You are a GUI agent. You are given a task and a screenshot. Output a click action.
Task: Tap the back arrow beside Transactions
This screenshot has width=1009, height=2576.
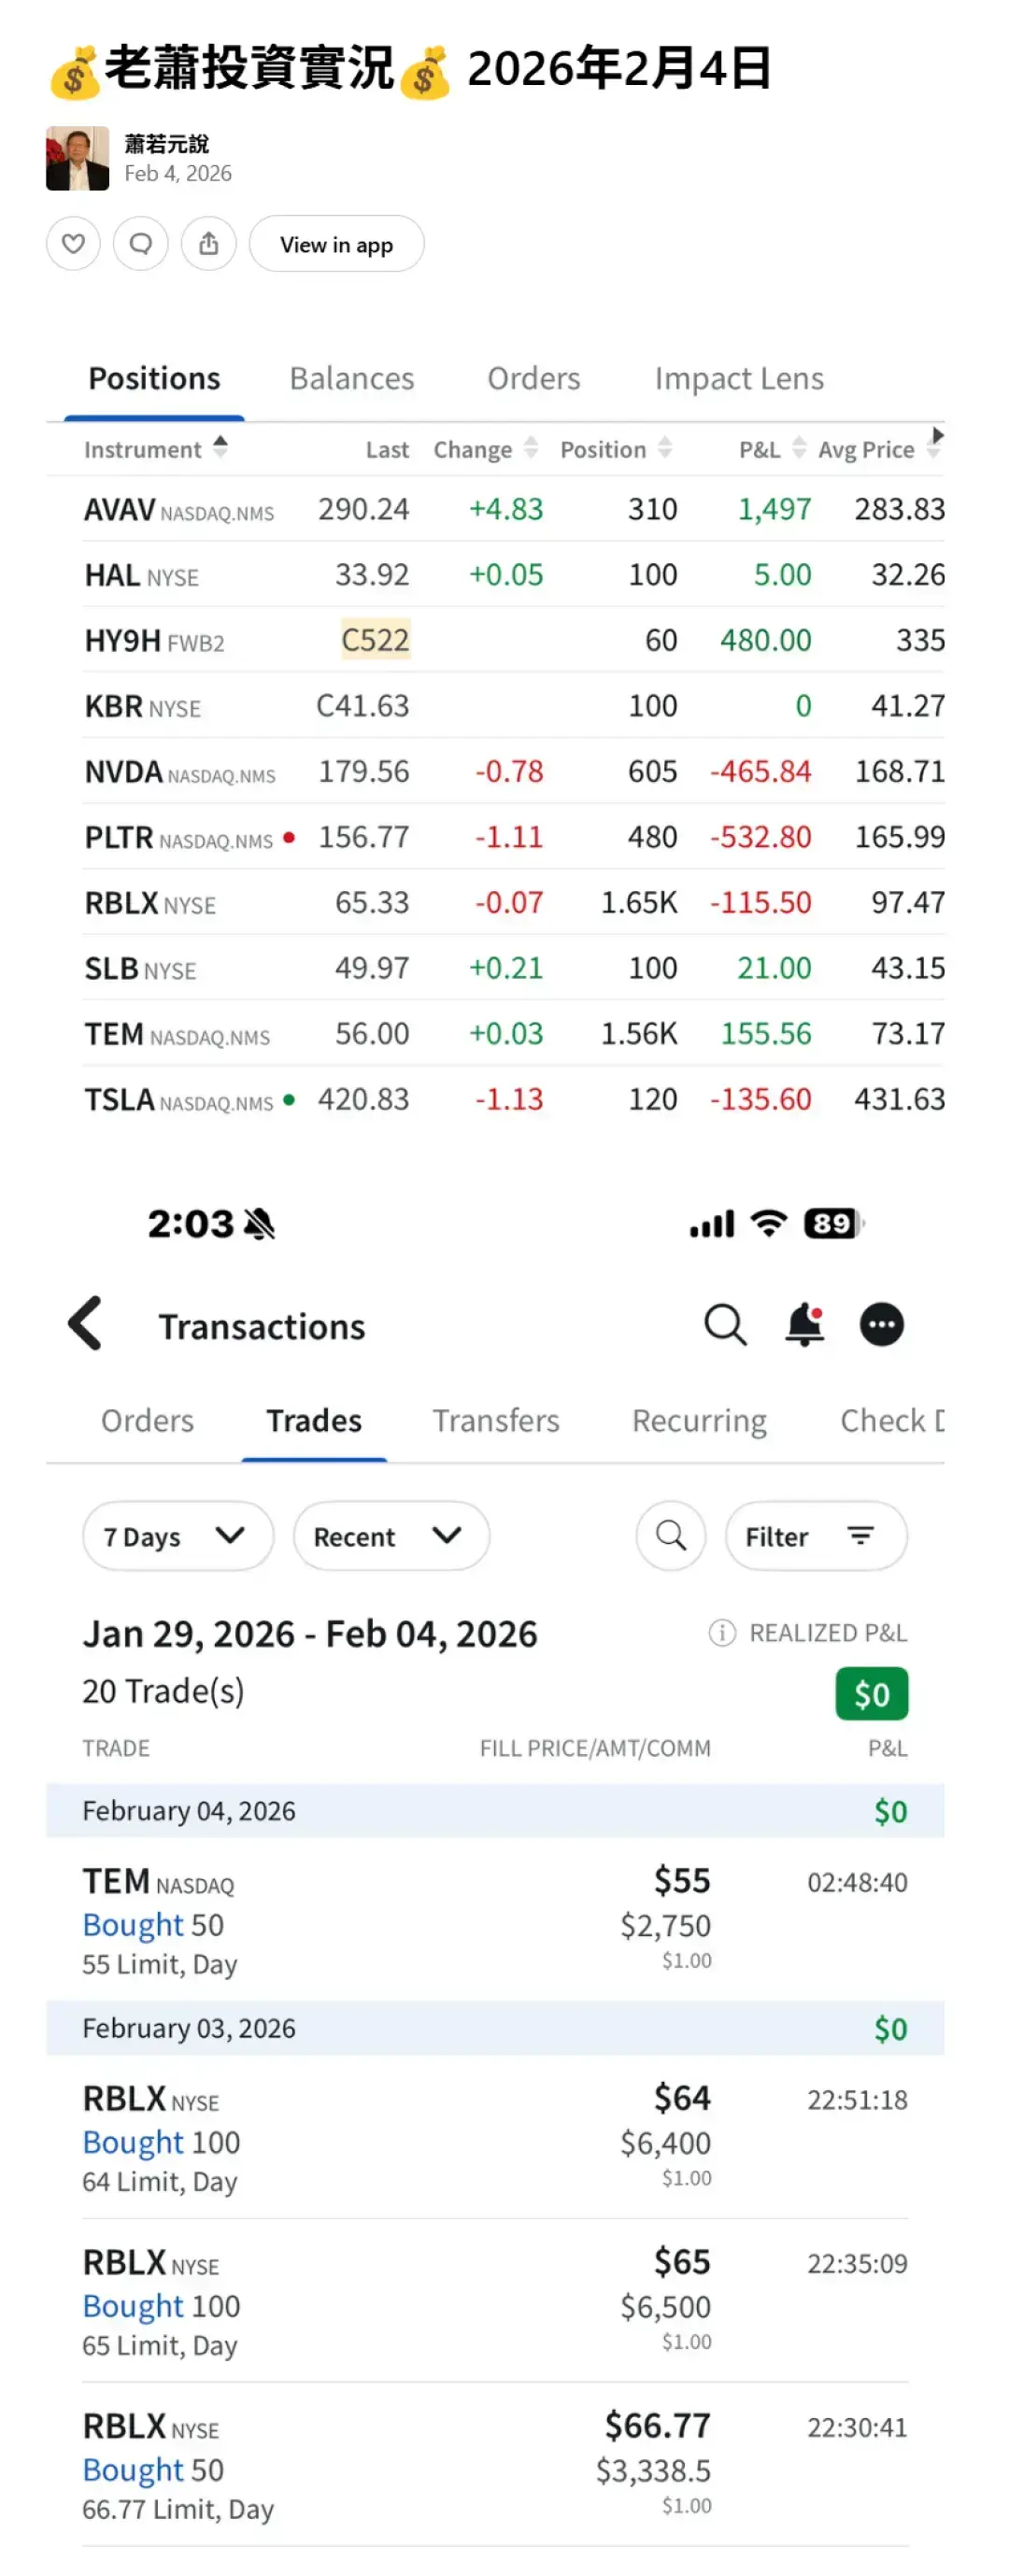coord(86,1323)
